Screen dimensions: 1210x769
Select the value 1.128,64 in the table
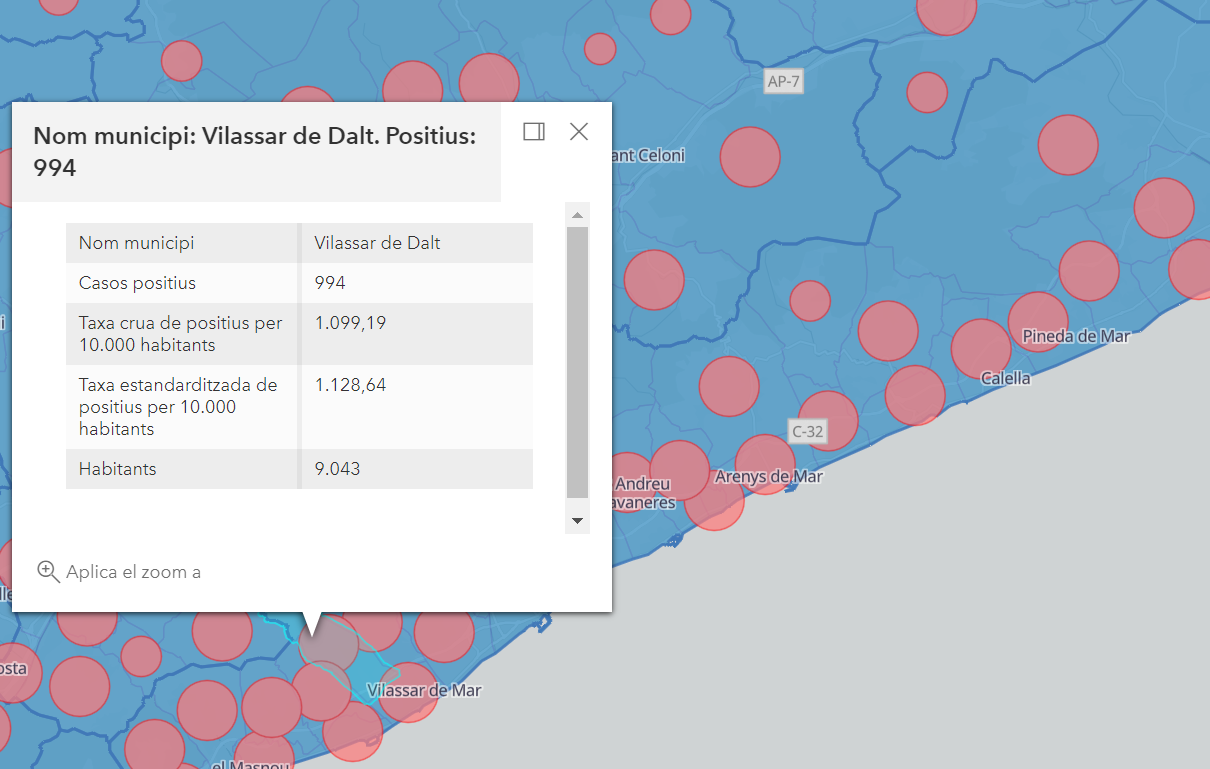tap(350, 385)
